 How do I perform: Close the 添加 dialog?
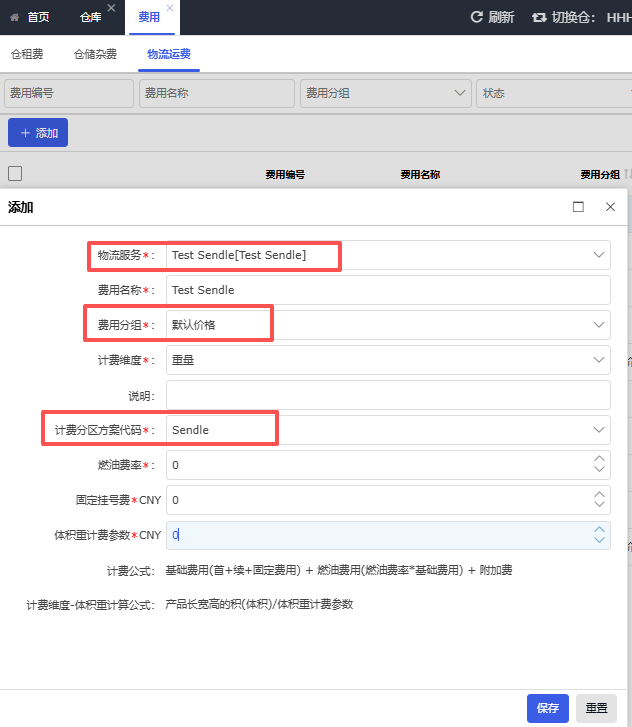coord(610,207)
